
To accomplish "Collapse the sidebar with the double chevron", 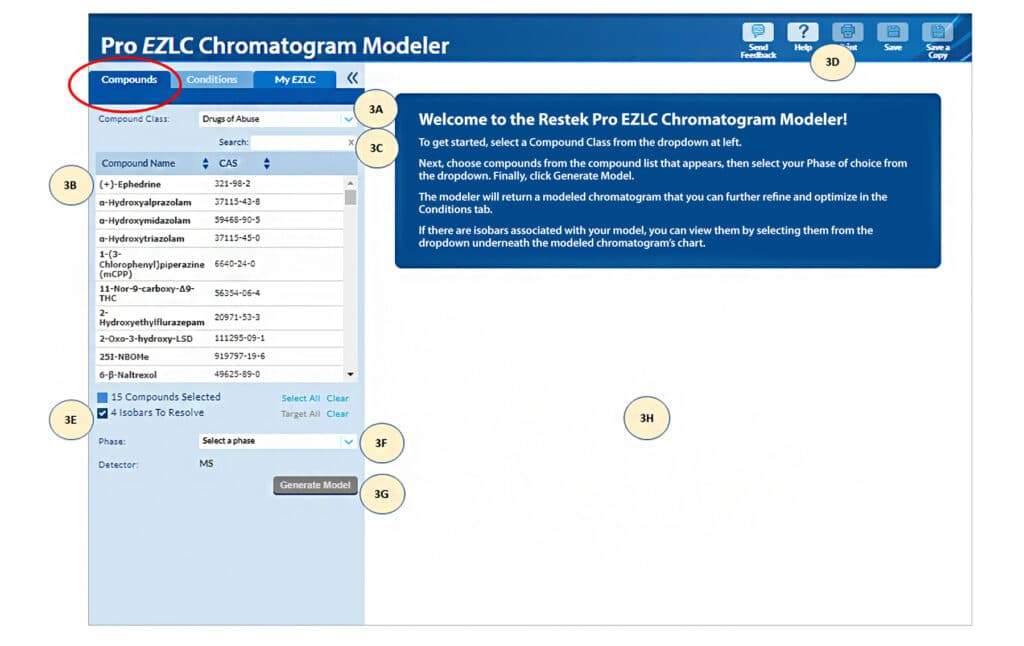I will (x=352, y=78).
